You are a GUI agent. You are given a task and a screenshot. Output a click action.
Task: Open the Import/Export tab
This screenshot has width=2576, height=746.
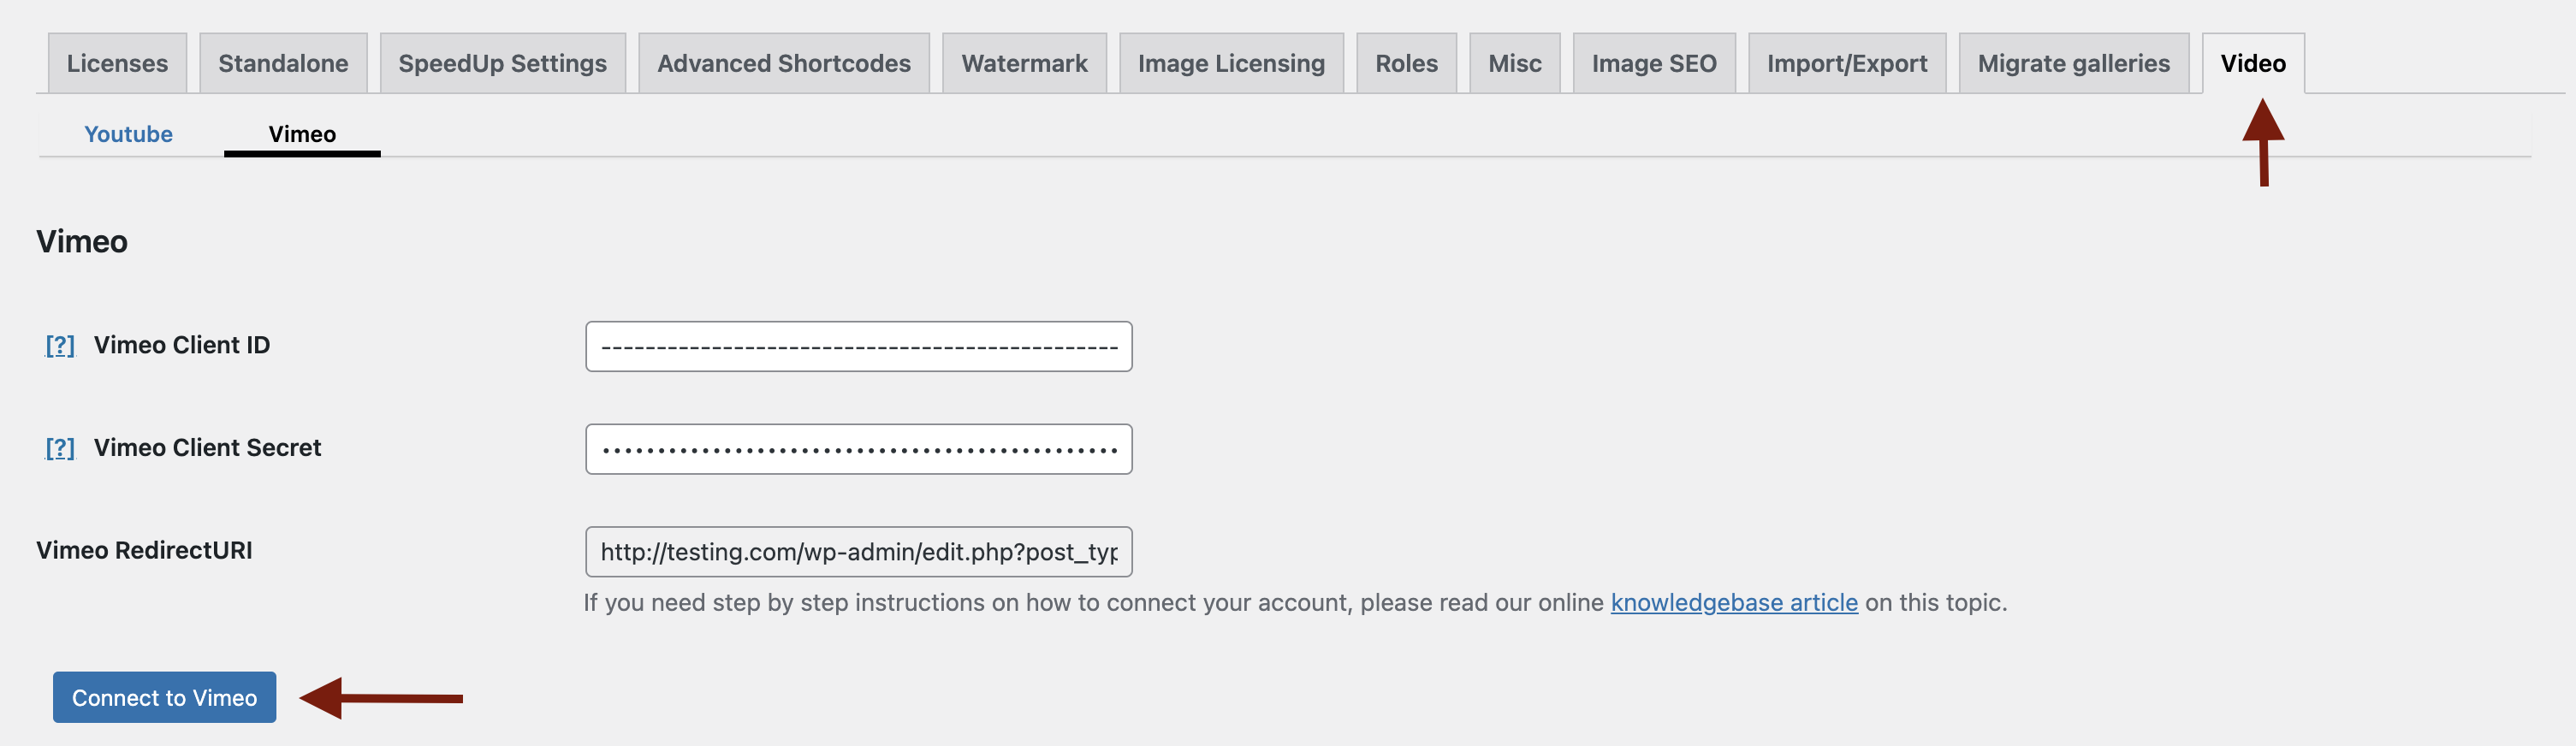[1847, 63]
